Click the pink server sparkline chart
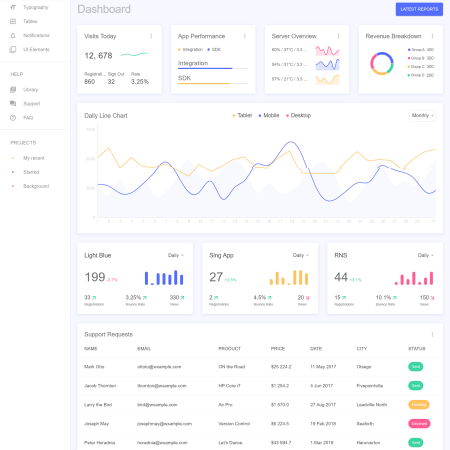The height and width of the screenshot is (450, 450). point(327,51)
